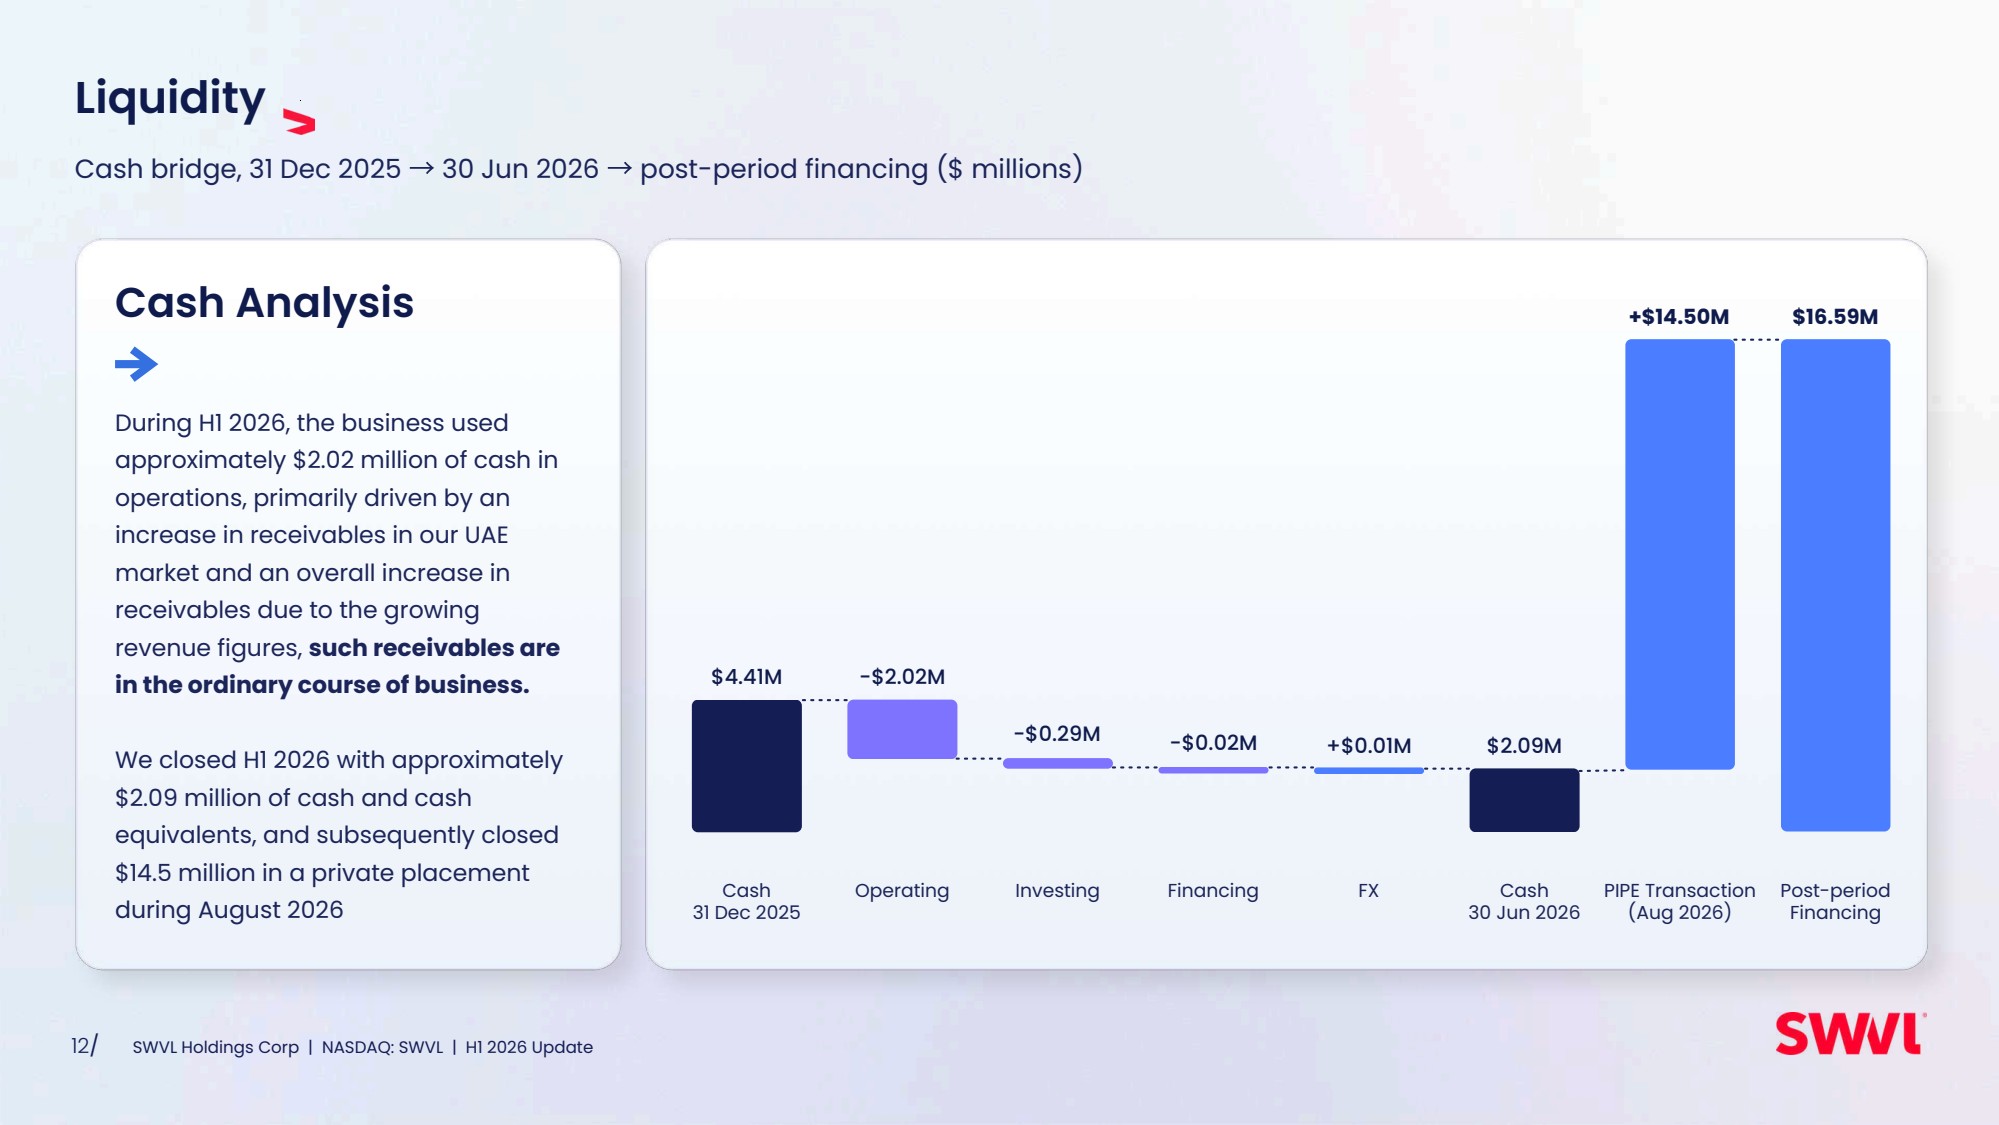Click the "+$14.50M" value label
1999x1125 pixels.
[1679, 317]
